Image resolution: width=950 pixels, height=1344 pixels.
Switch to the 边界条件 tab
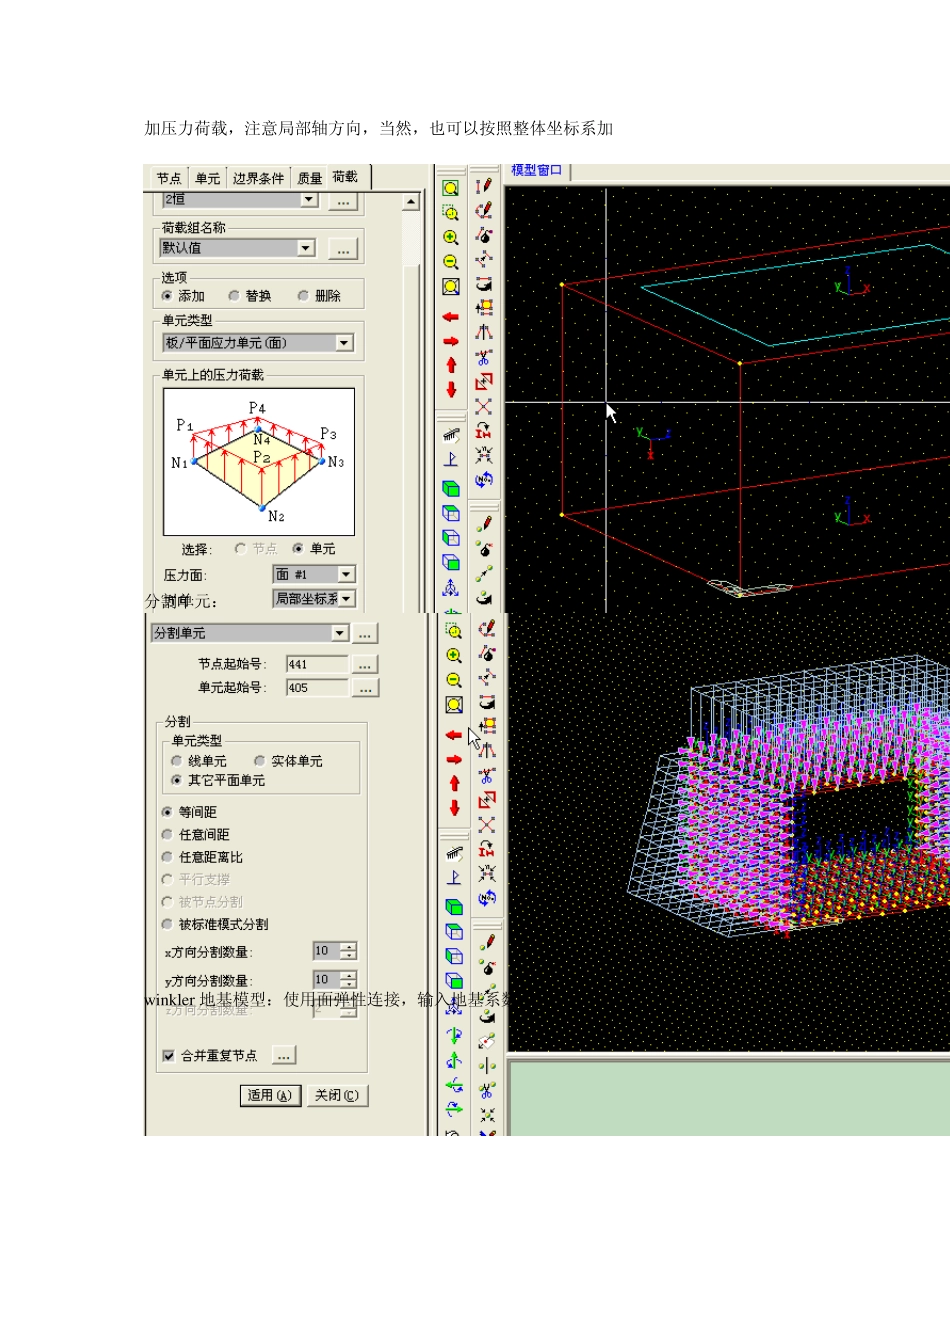click(x=258, y=178)
